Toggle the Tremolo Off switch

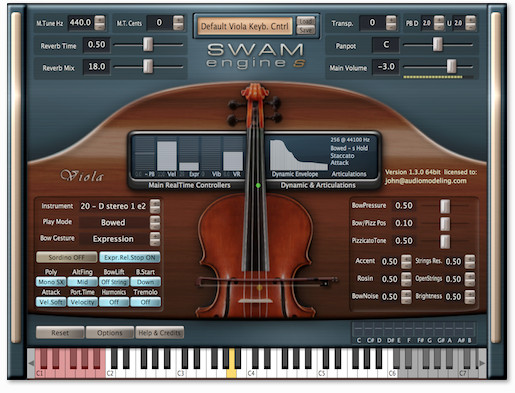point(146,302)
